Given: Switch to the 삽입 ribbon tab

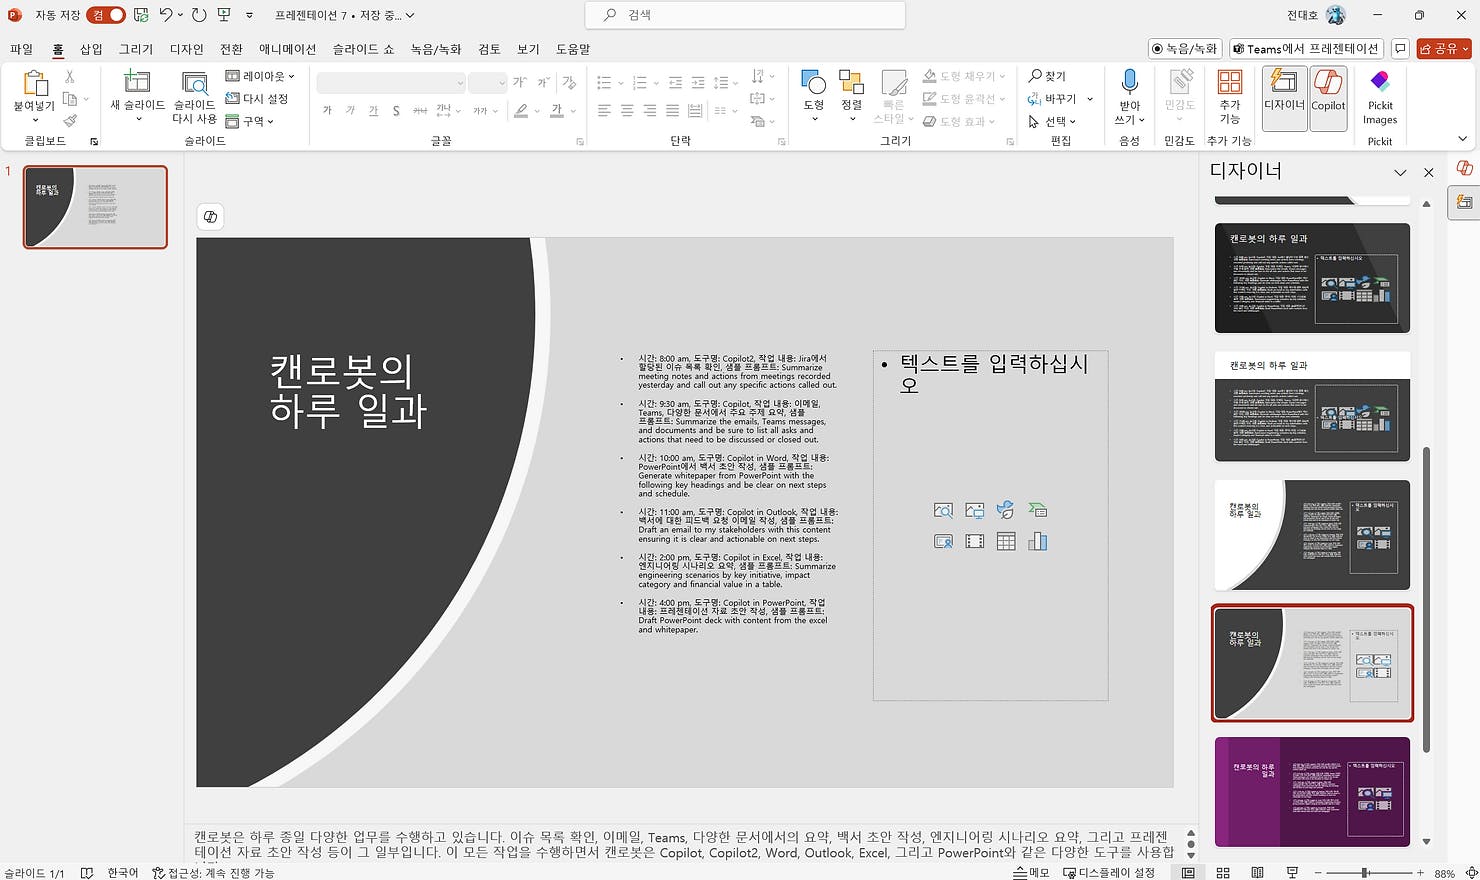Looking at the screenshot, I should 90,48.
